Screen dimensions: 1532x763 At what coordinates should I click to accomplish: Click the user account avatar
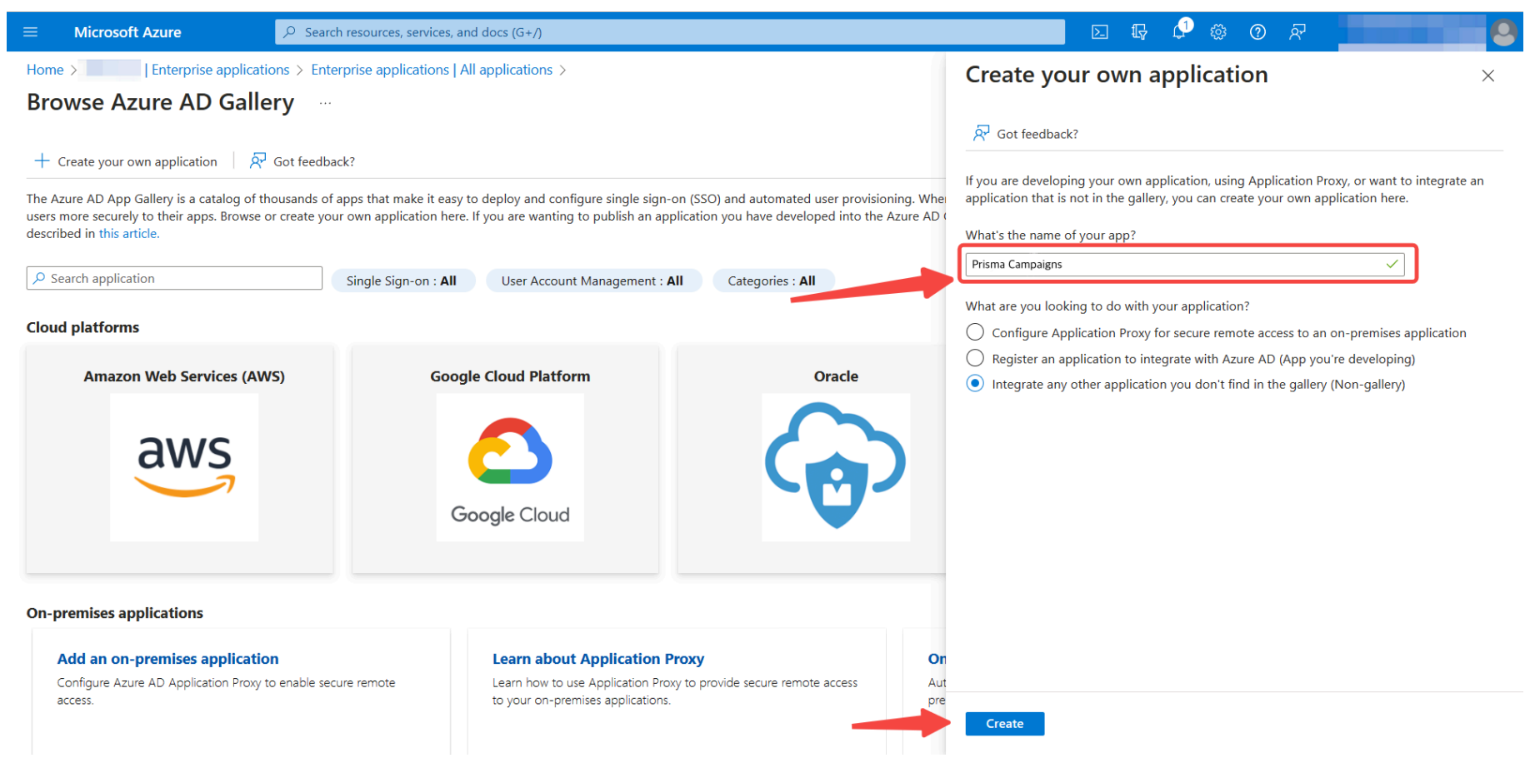coord(1503,33)
